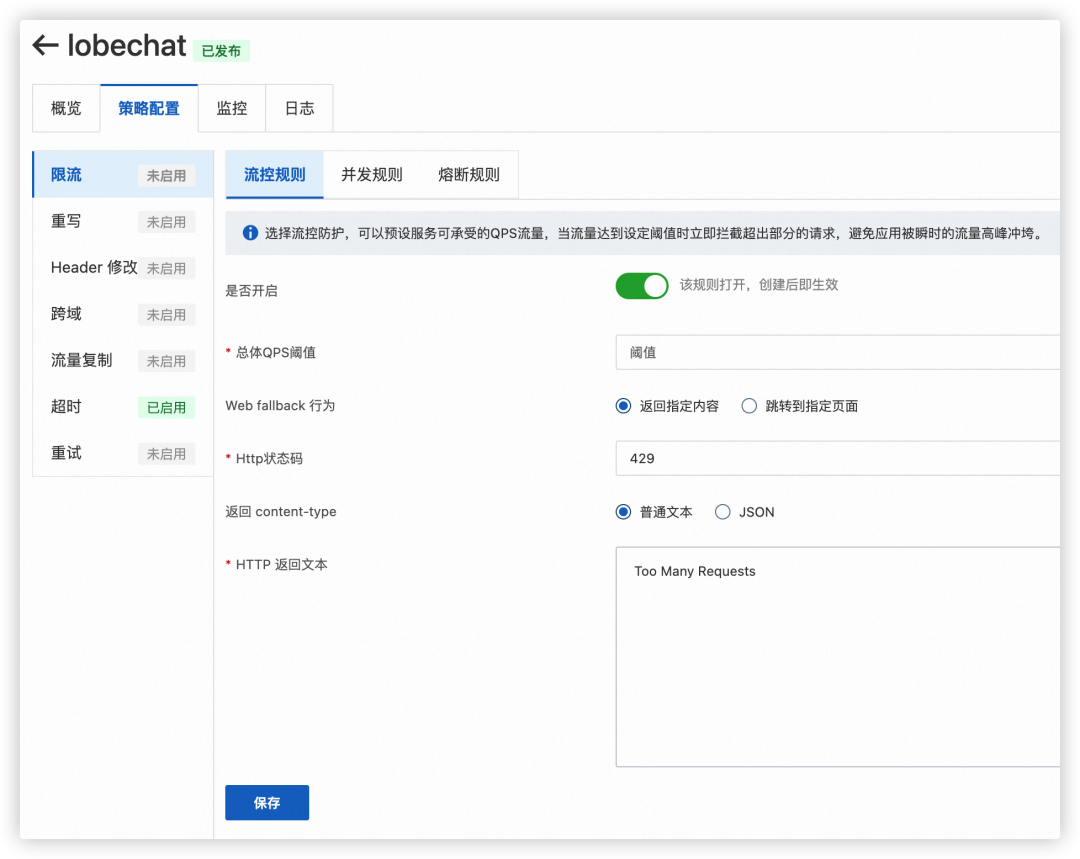Toggle the 是否开启 rule switch
Screen dimensions: 1080x859
642,286
